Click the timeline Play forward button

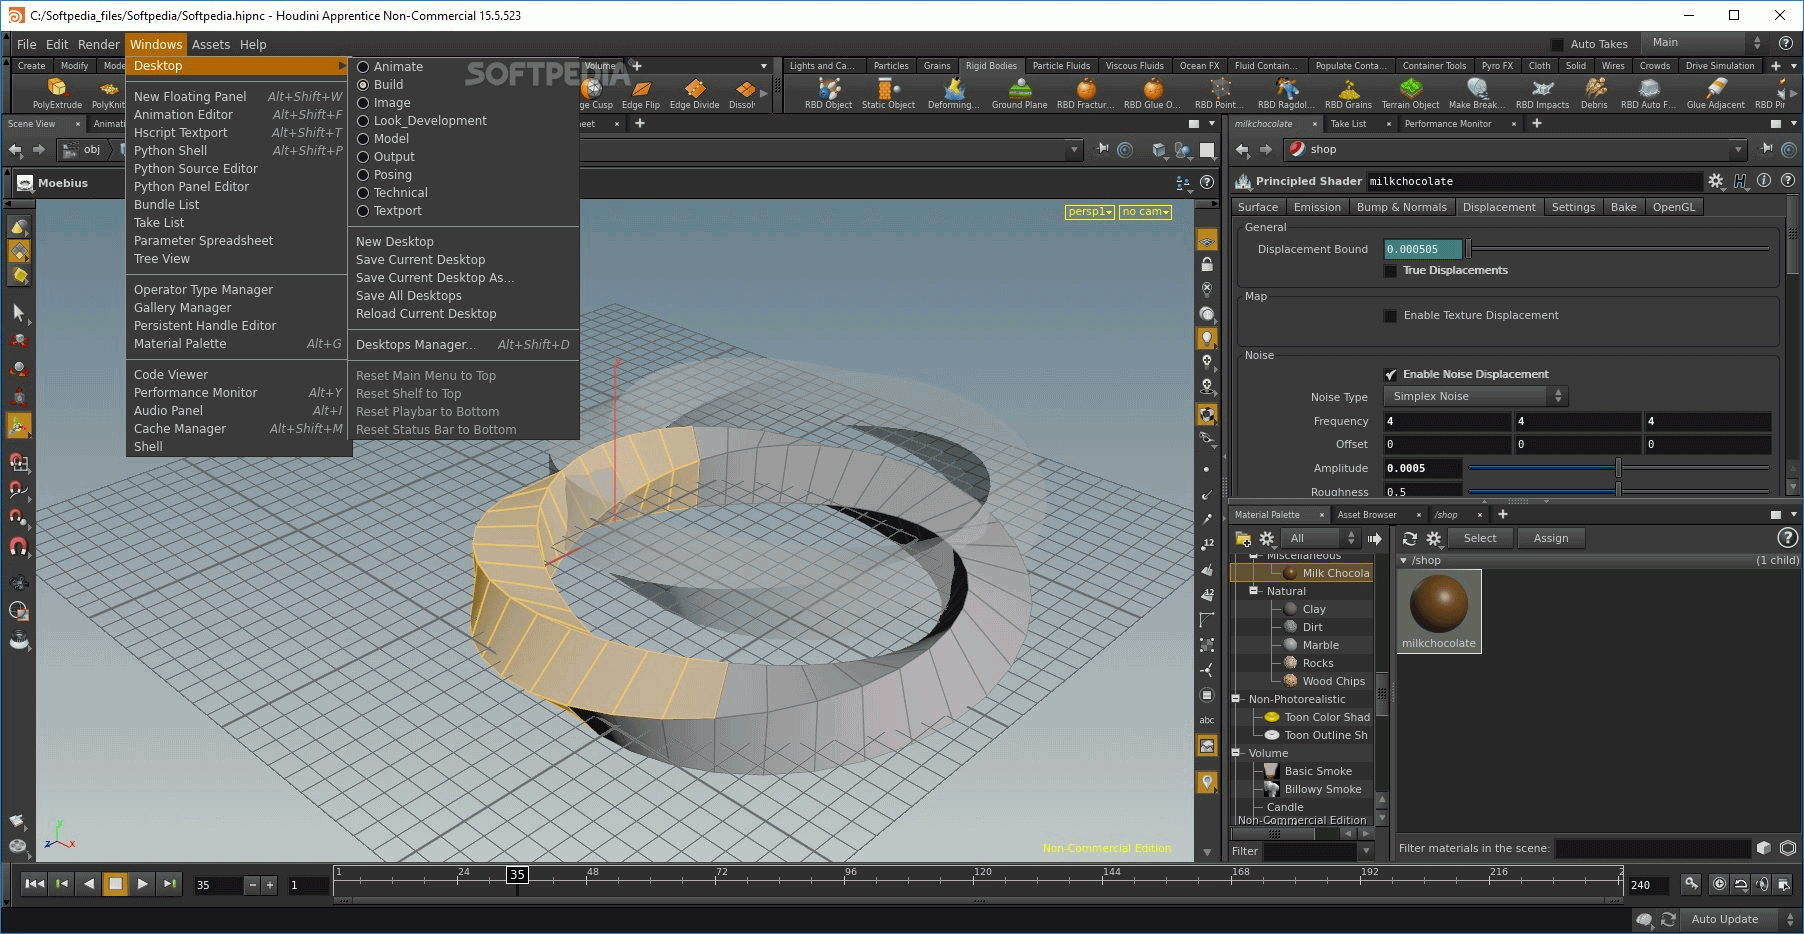tap(142, 884)
